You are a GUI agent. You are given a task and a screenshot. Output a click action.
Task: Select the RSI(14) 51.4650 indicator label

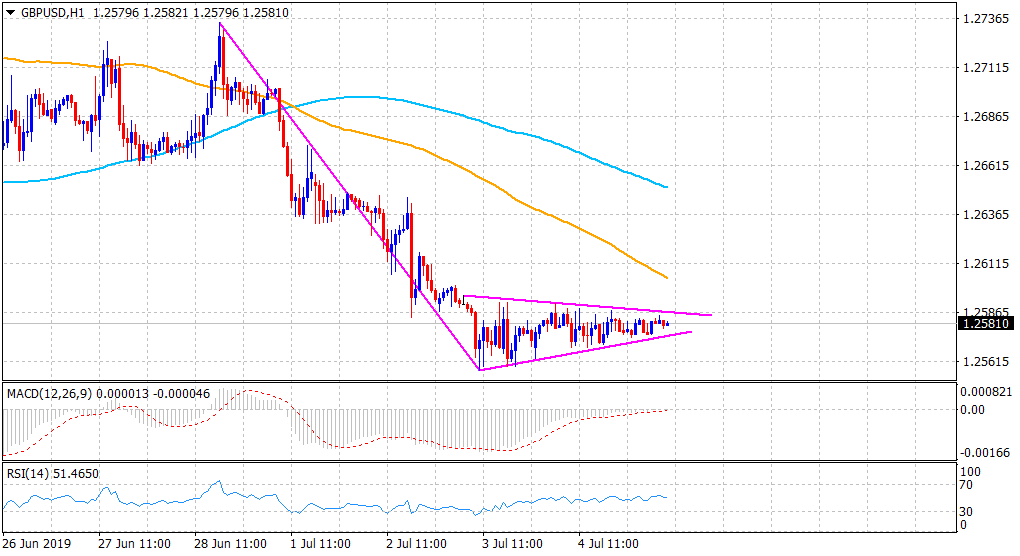[53, 473]
